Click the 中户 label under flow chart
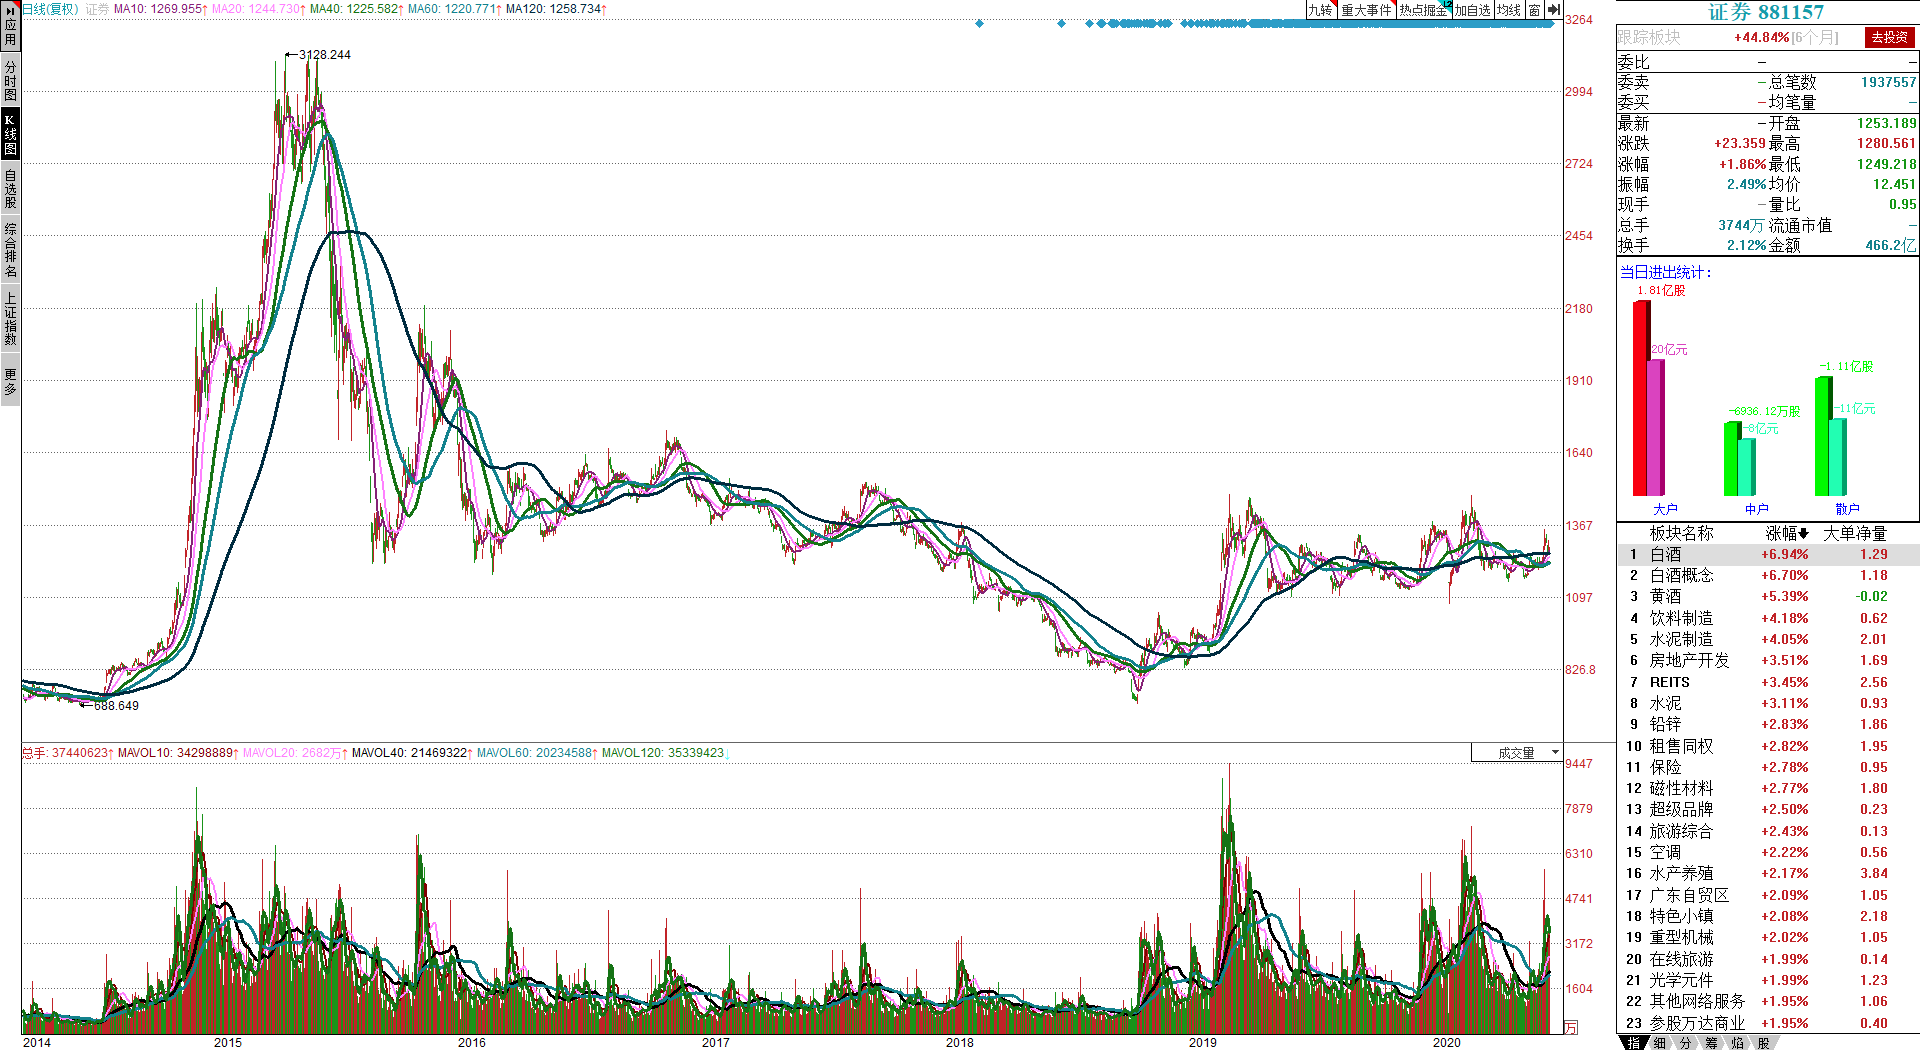 (x=1756, y=509)
